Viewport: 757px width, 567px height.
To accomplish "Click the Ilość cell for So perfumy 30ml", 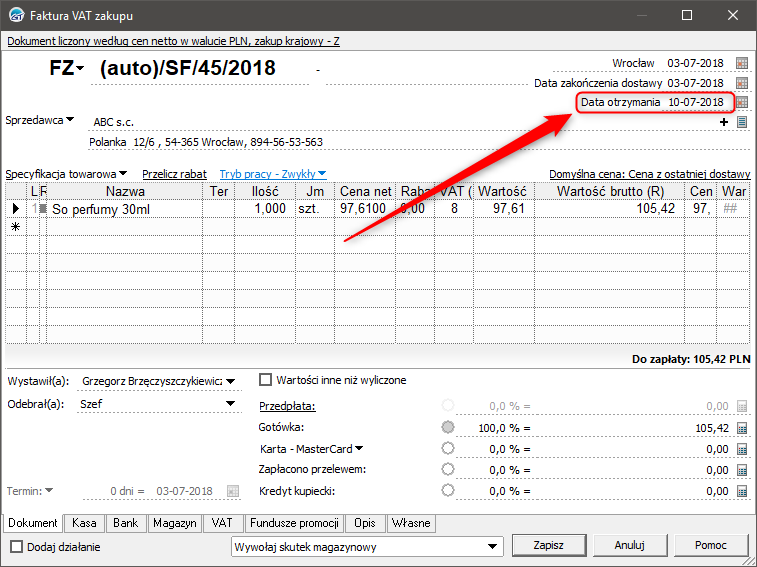I will click(264, 208).
